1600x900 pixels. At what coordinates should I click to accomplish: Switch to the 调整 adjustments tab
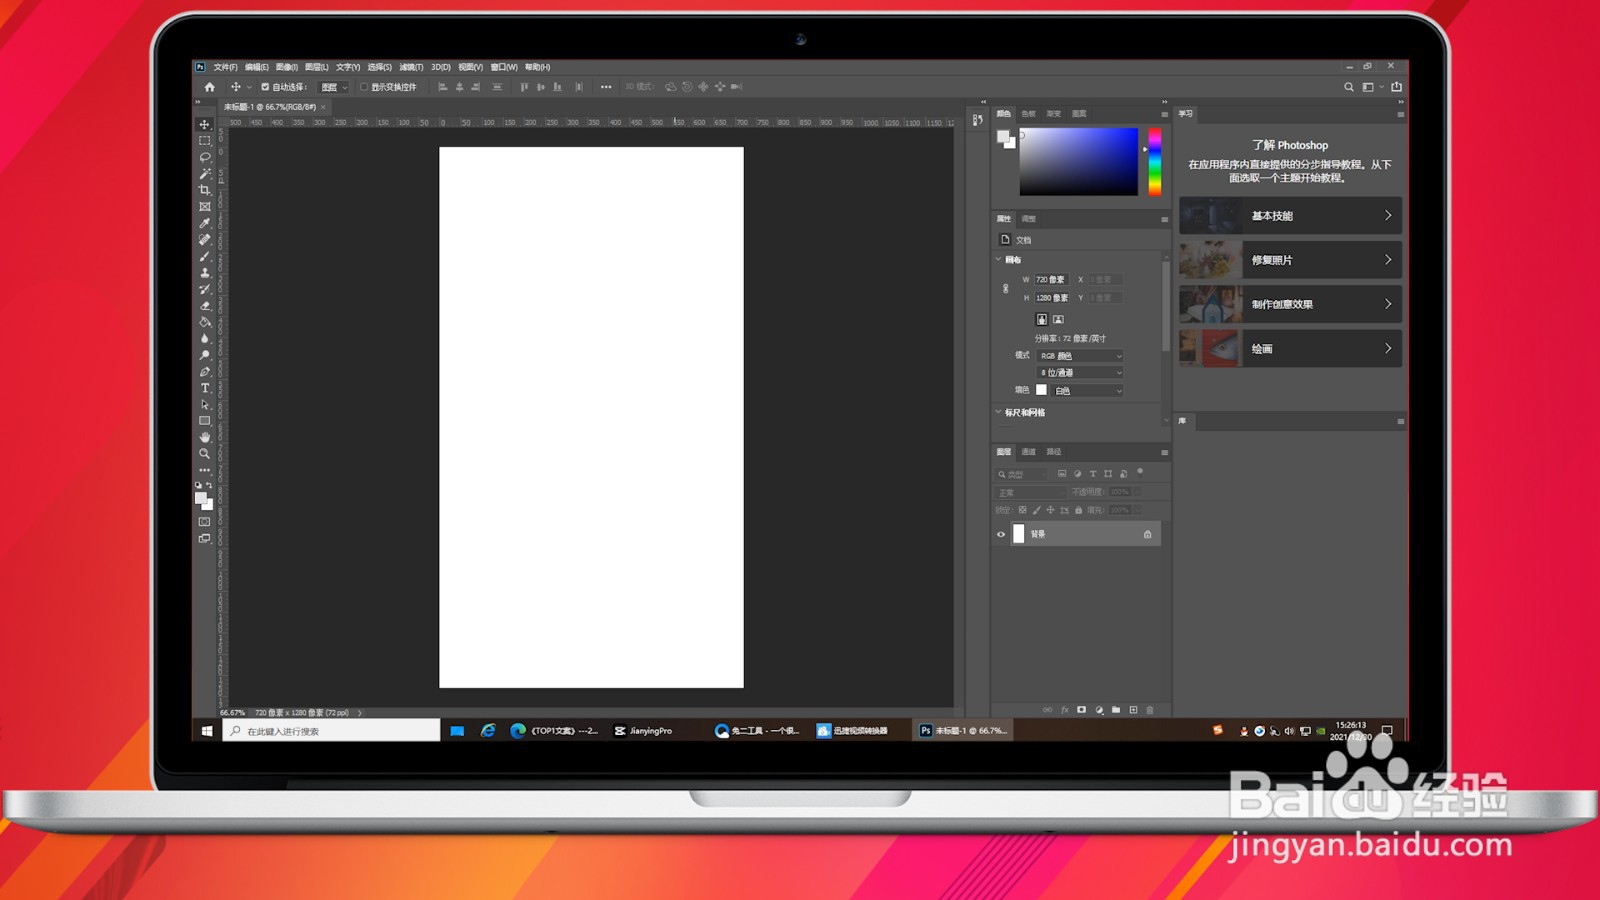point(1029,219)
